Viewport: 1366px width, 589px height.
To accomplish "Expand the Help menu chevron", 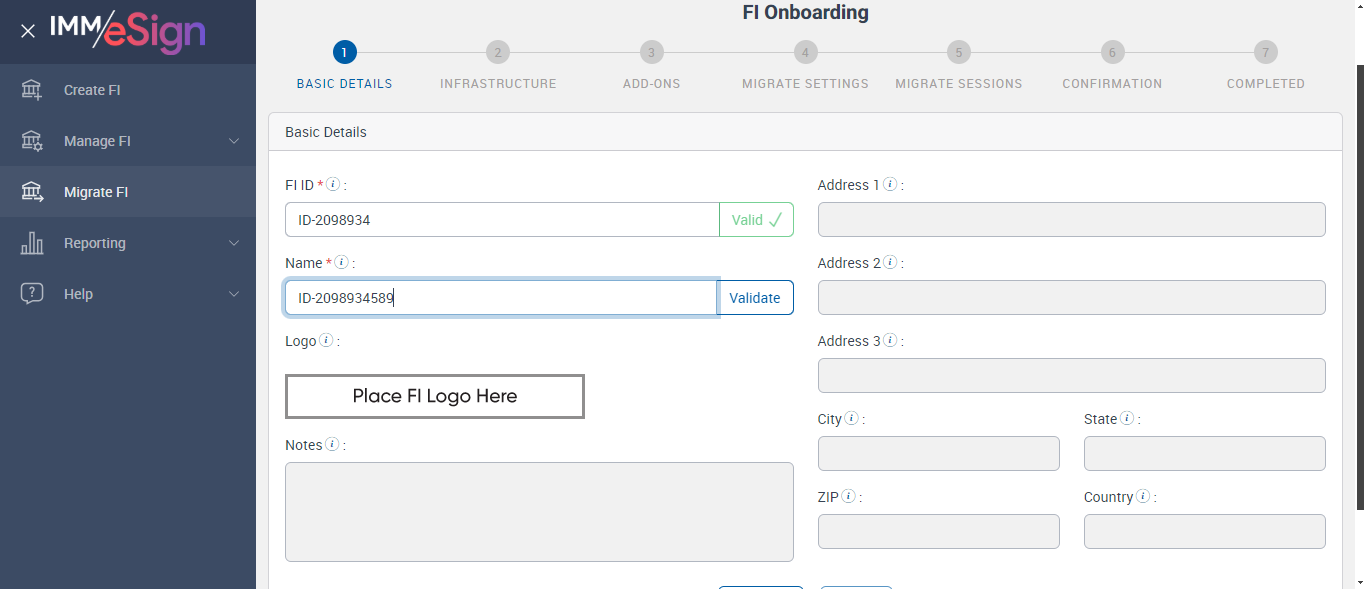I will tap(234, 294).
